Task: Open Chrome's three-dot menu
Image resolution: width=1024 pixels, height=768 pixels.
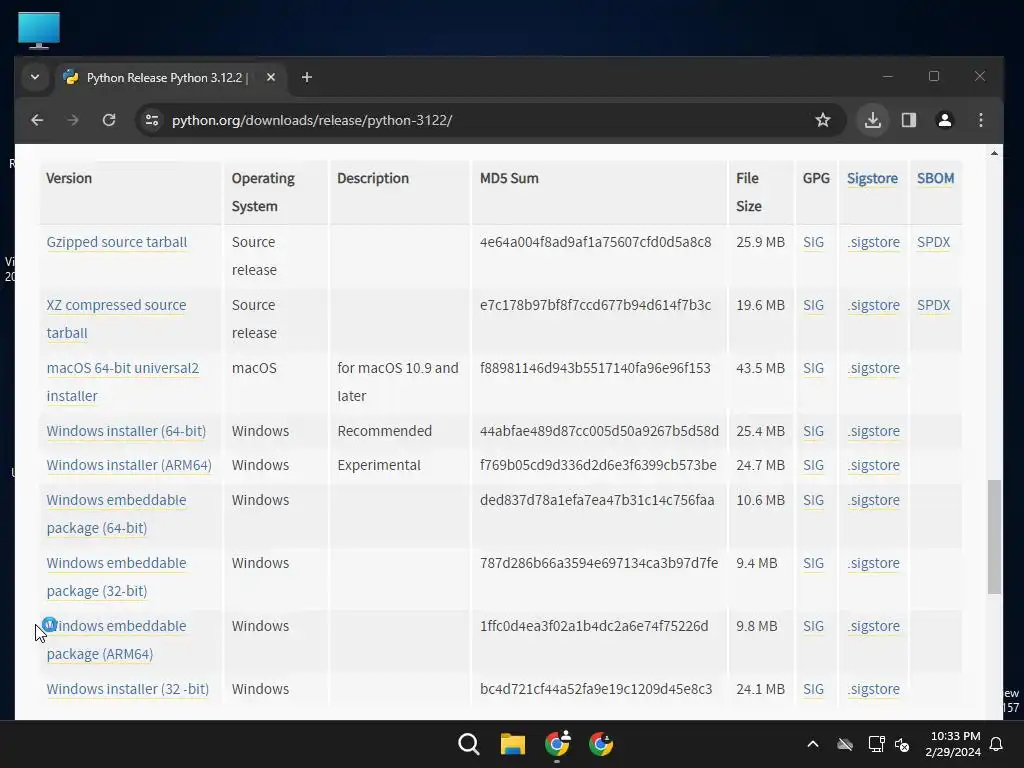Action: (x=981, y=120)
